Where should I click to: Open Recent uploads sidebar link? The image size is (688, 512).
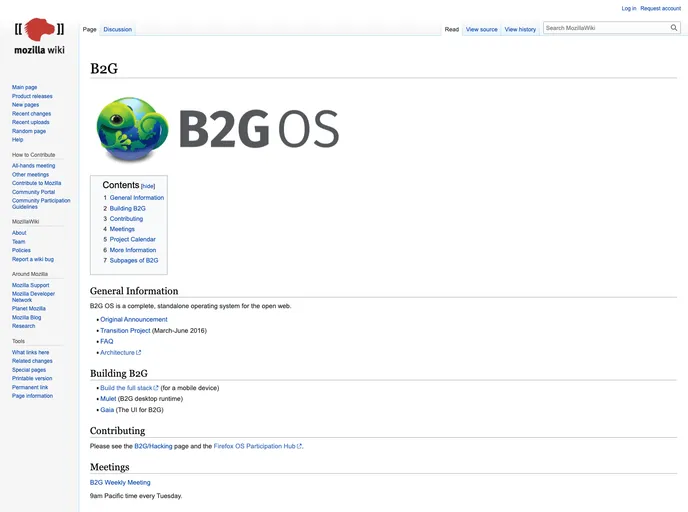coord(31,122)
